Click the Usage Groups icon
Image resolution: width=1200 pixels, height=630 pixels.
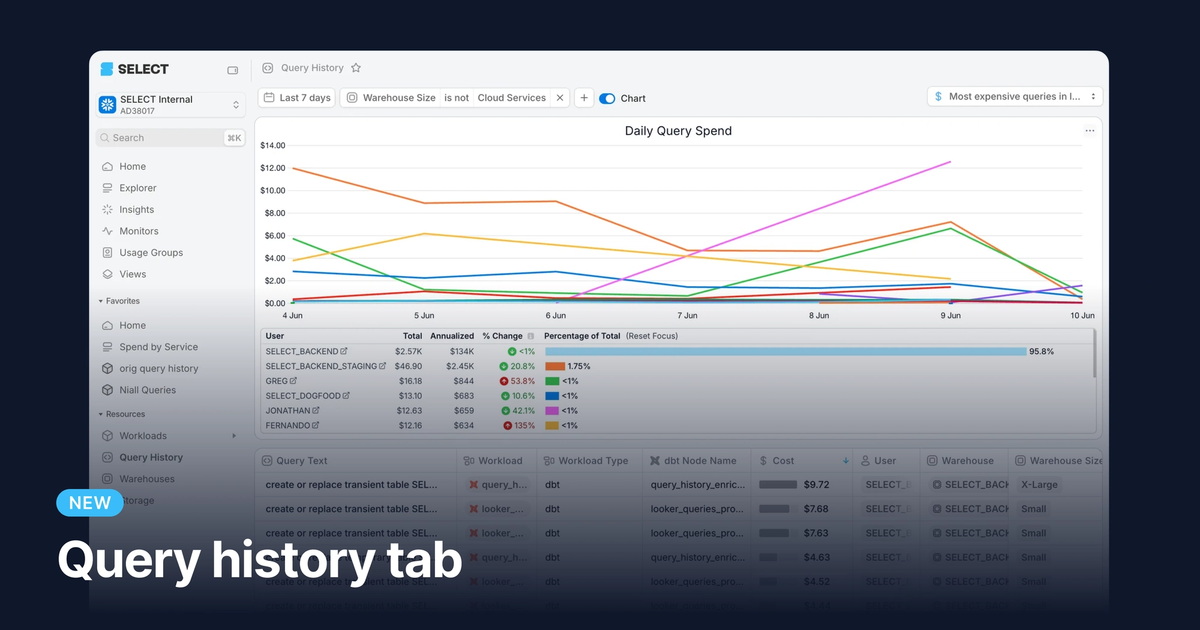tap(107, 252)
